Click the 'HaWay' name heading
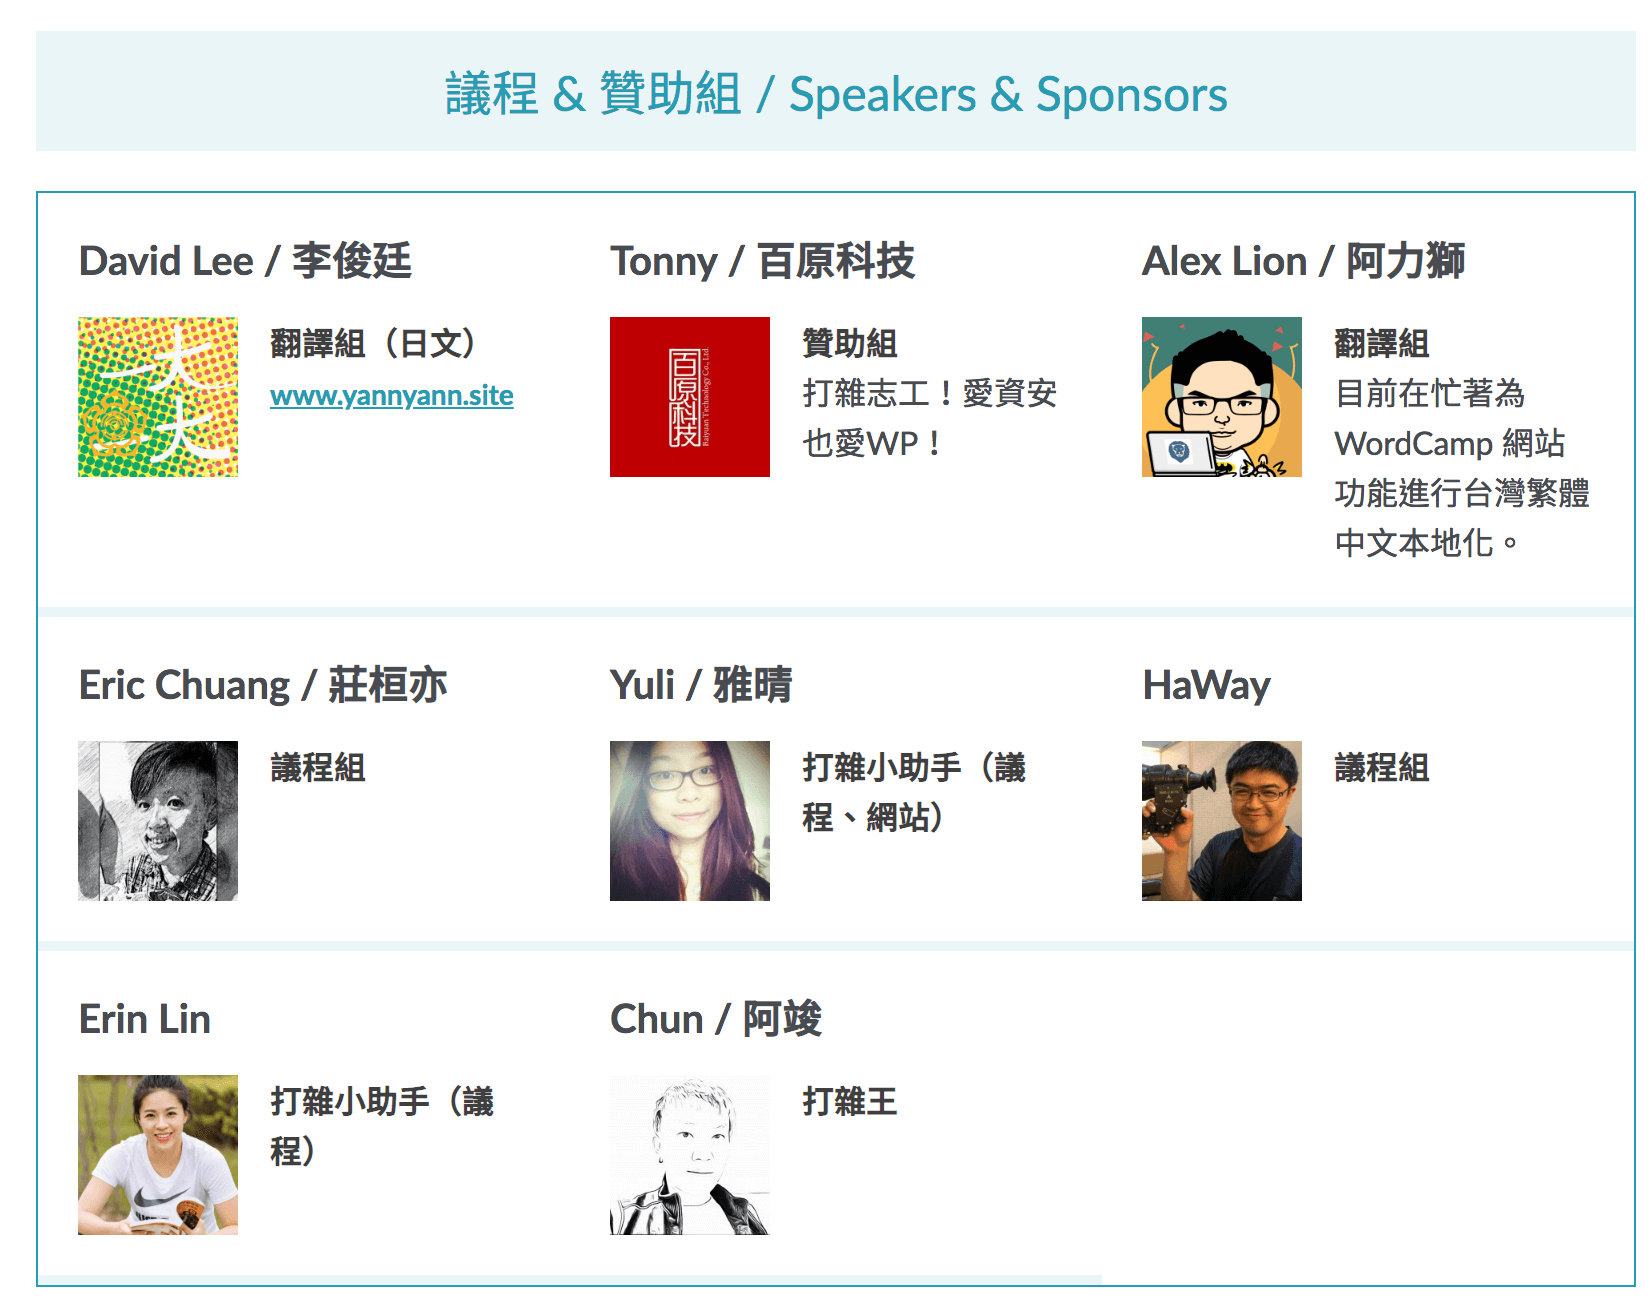This screenshot has height=1309, width=1649. tap(1206, 685)
